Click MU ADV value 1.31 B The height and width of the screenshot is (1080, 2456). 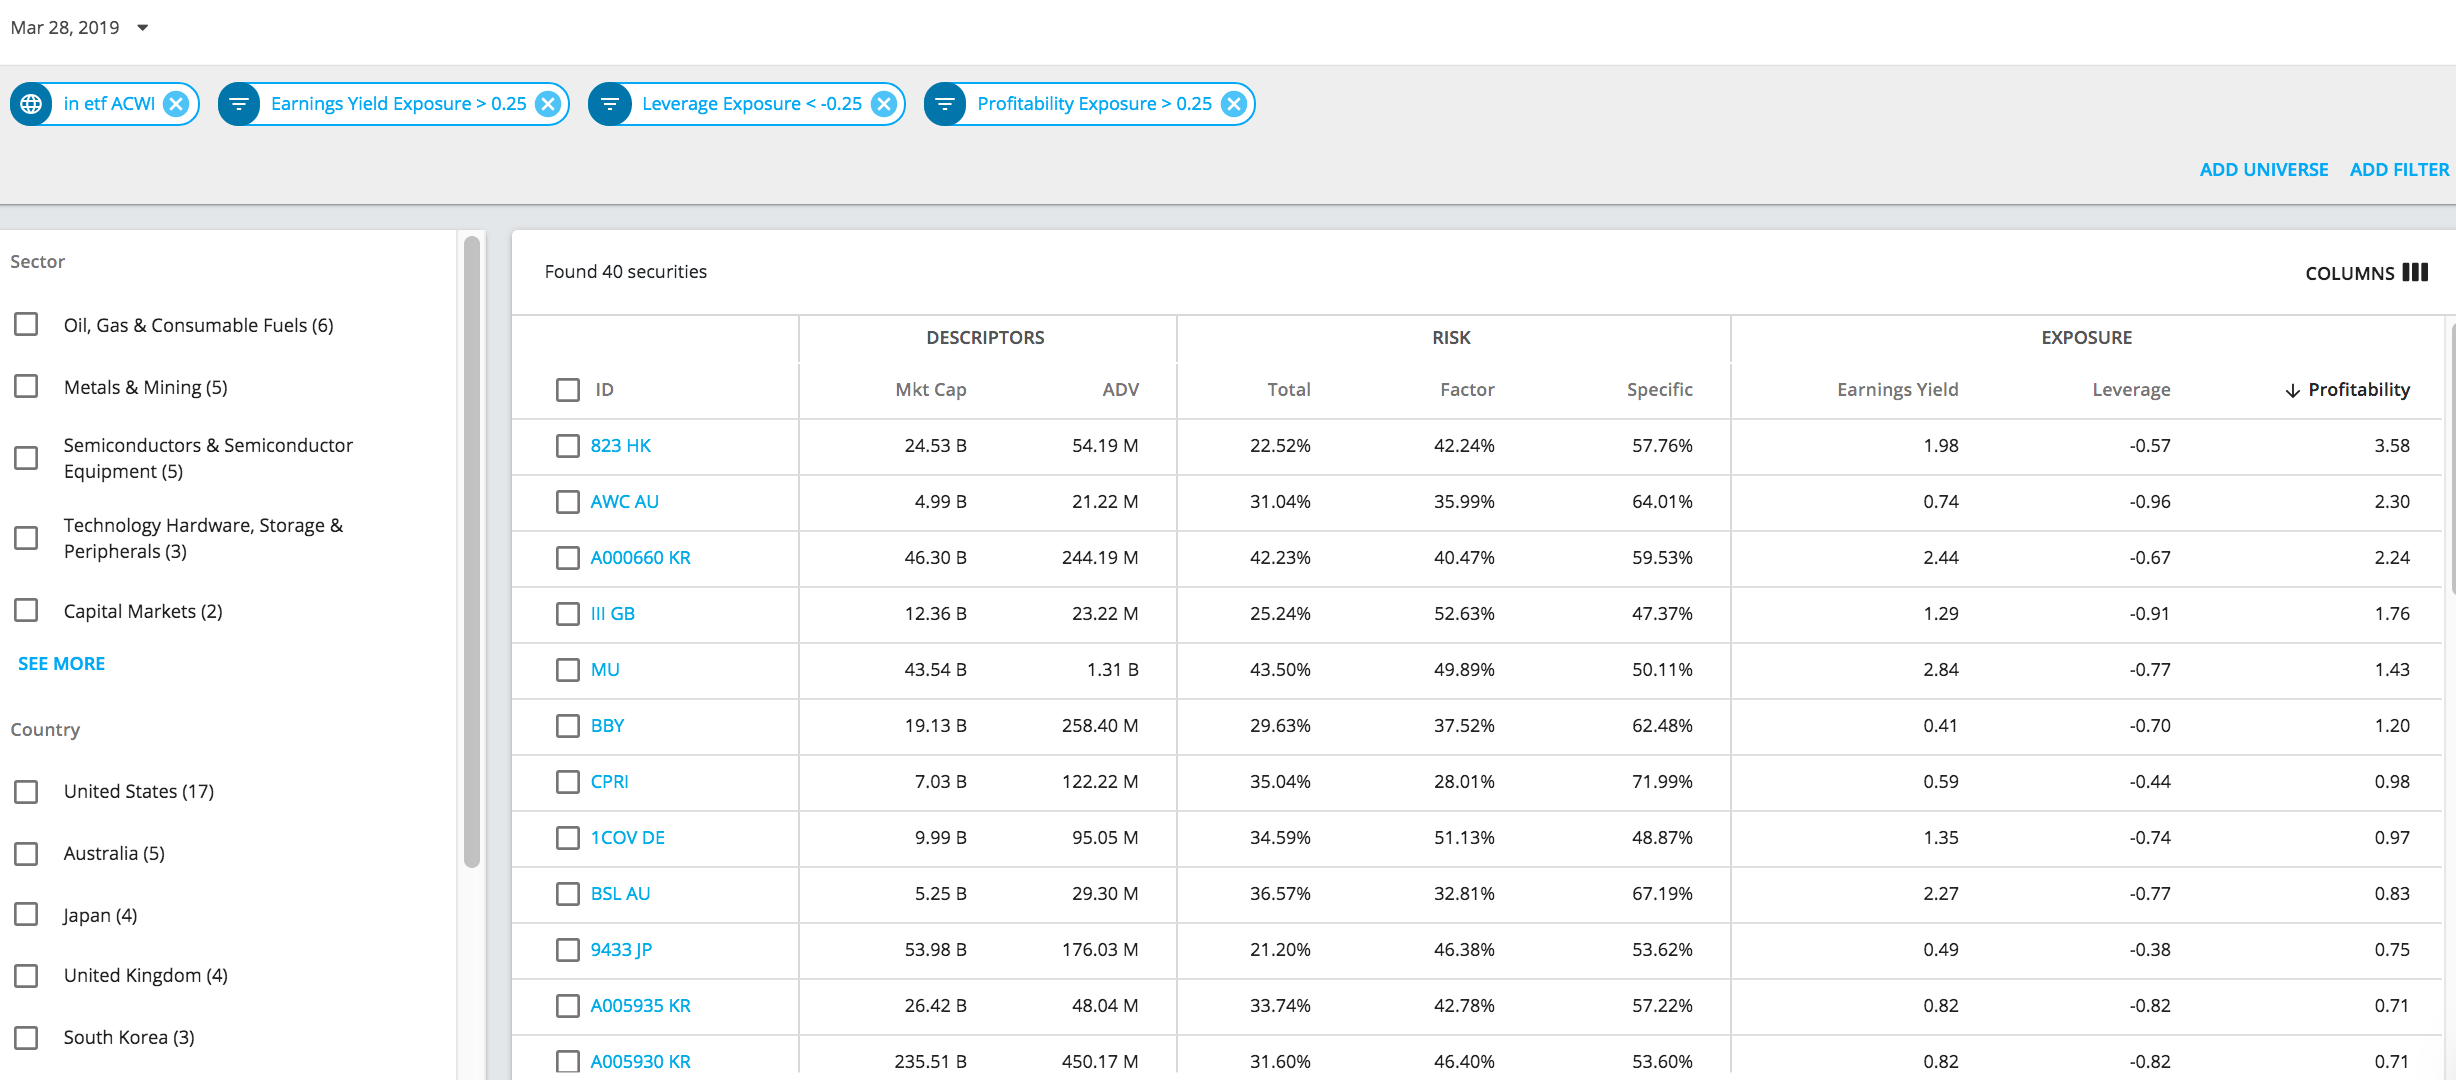(1112, 670)
